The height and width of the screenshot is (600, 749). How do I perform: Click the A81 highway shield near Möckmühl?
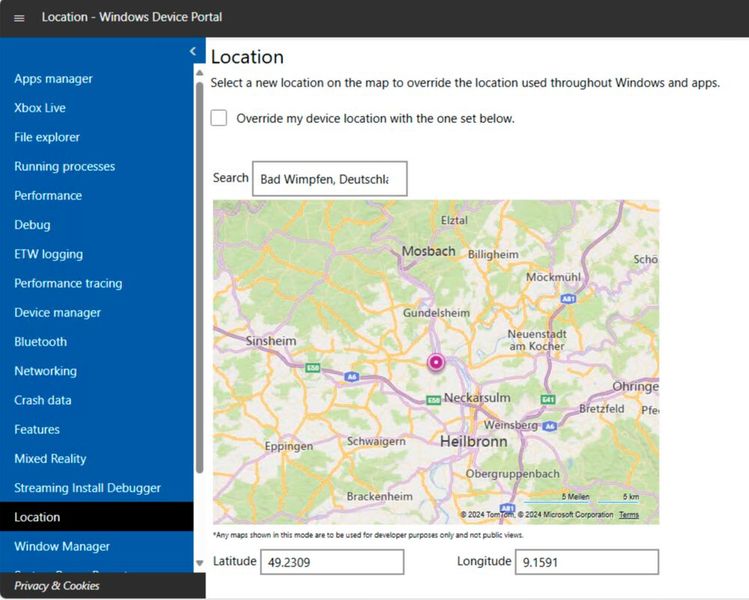point(568,299)
